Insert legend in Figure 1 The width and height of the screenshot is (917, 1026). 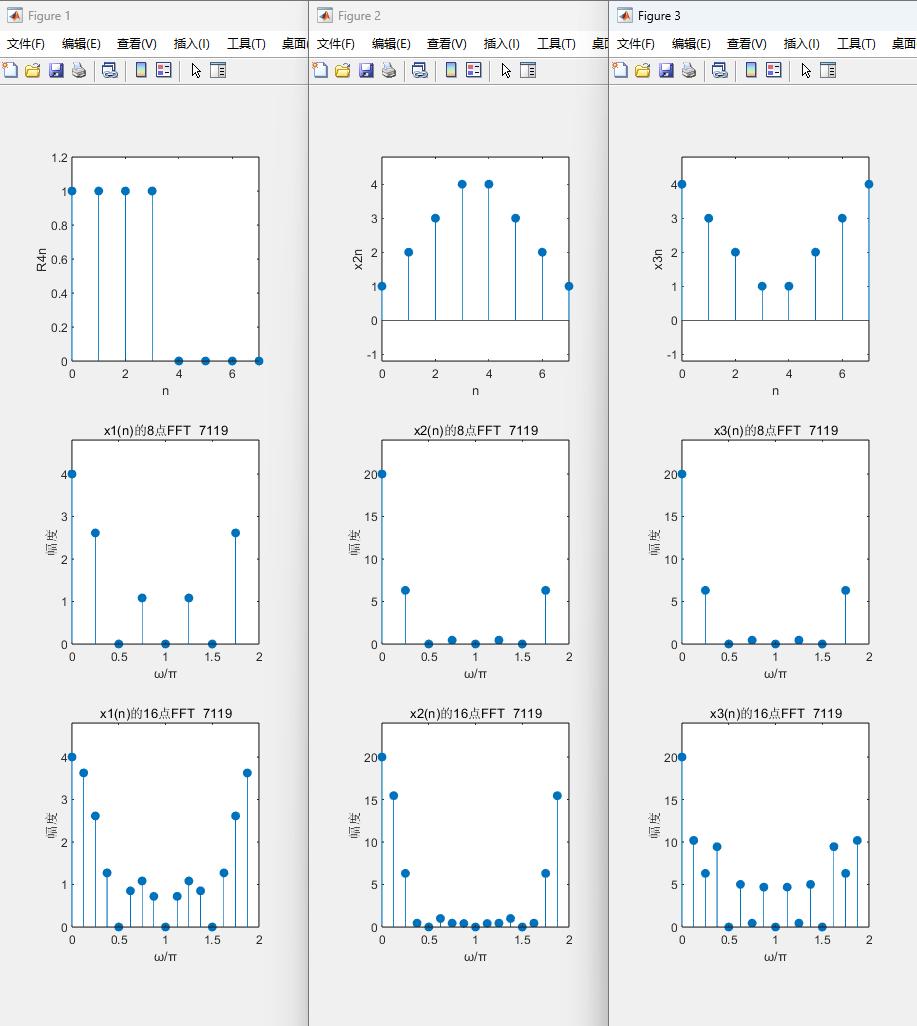coord(164,70)
